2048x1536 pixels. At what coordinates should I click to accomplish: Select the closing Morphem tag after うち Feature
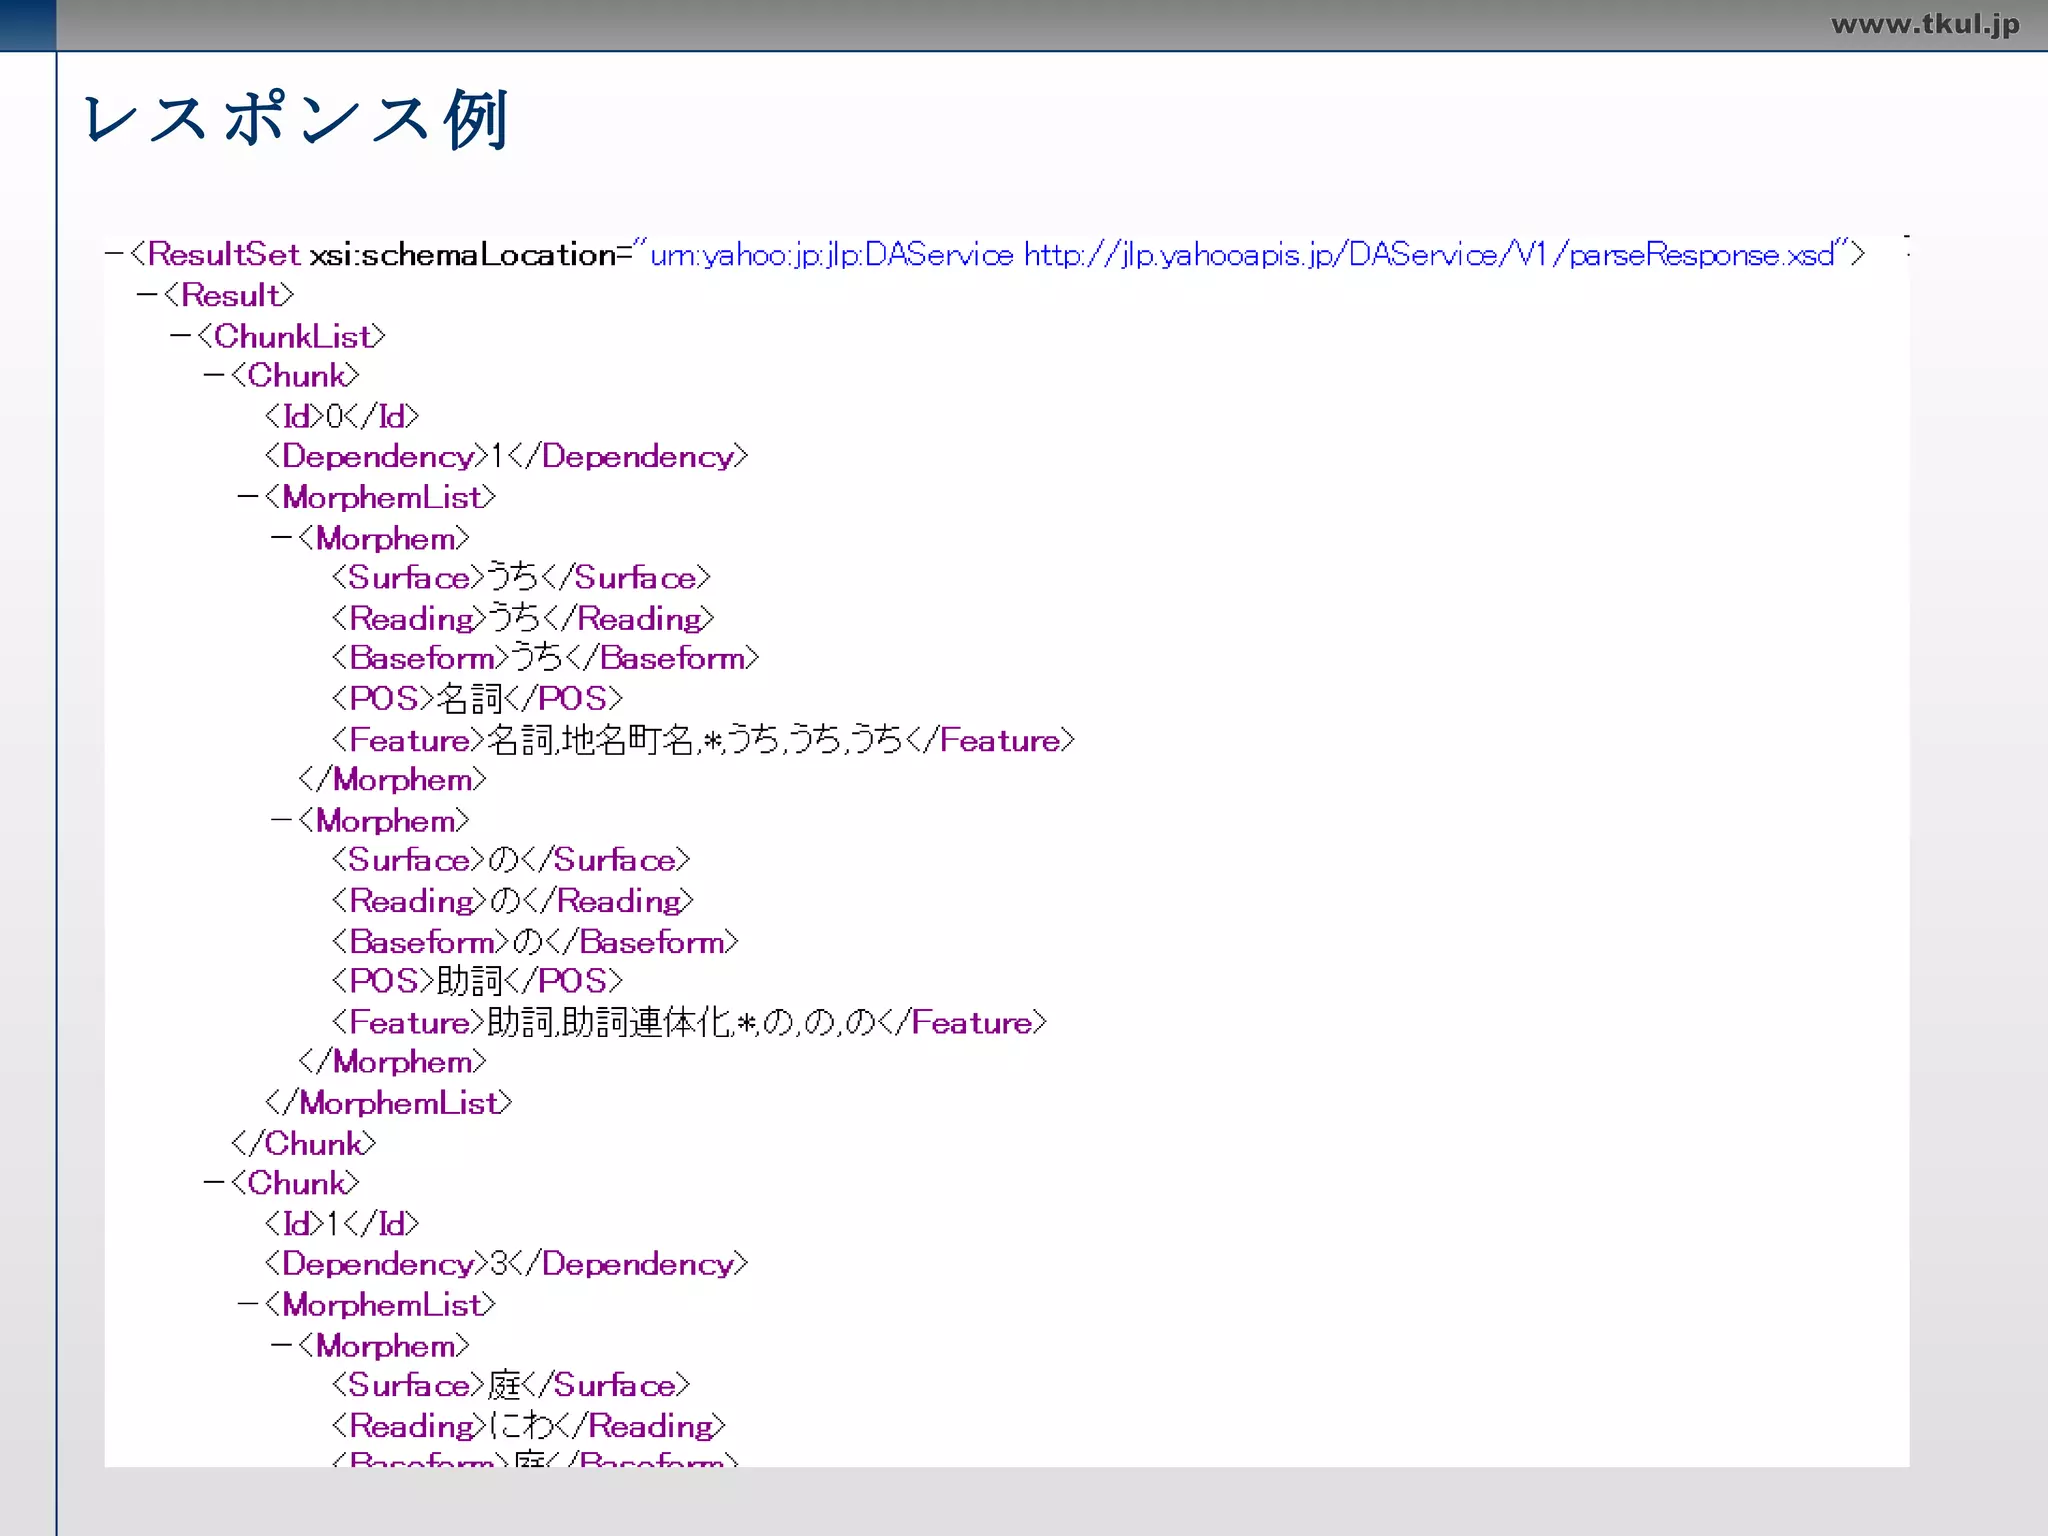[392, 780]
